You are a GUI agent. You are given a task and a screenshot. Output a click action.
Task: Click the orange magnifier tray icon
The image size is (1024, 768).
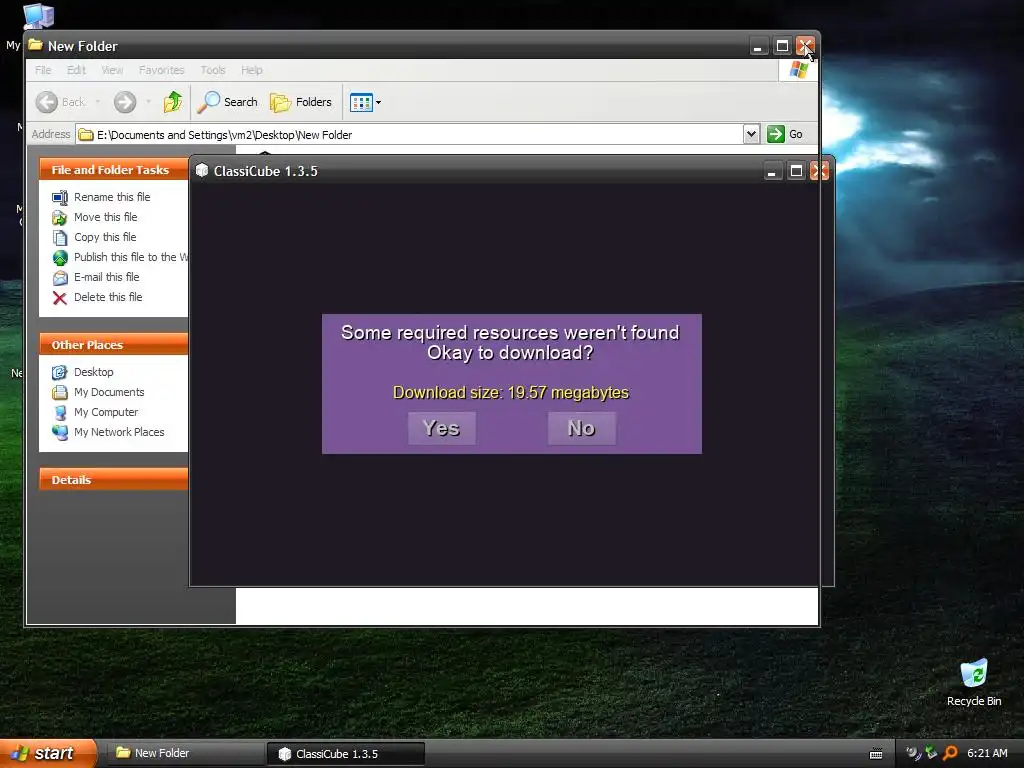coord(950,753)
